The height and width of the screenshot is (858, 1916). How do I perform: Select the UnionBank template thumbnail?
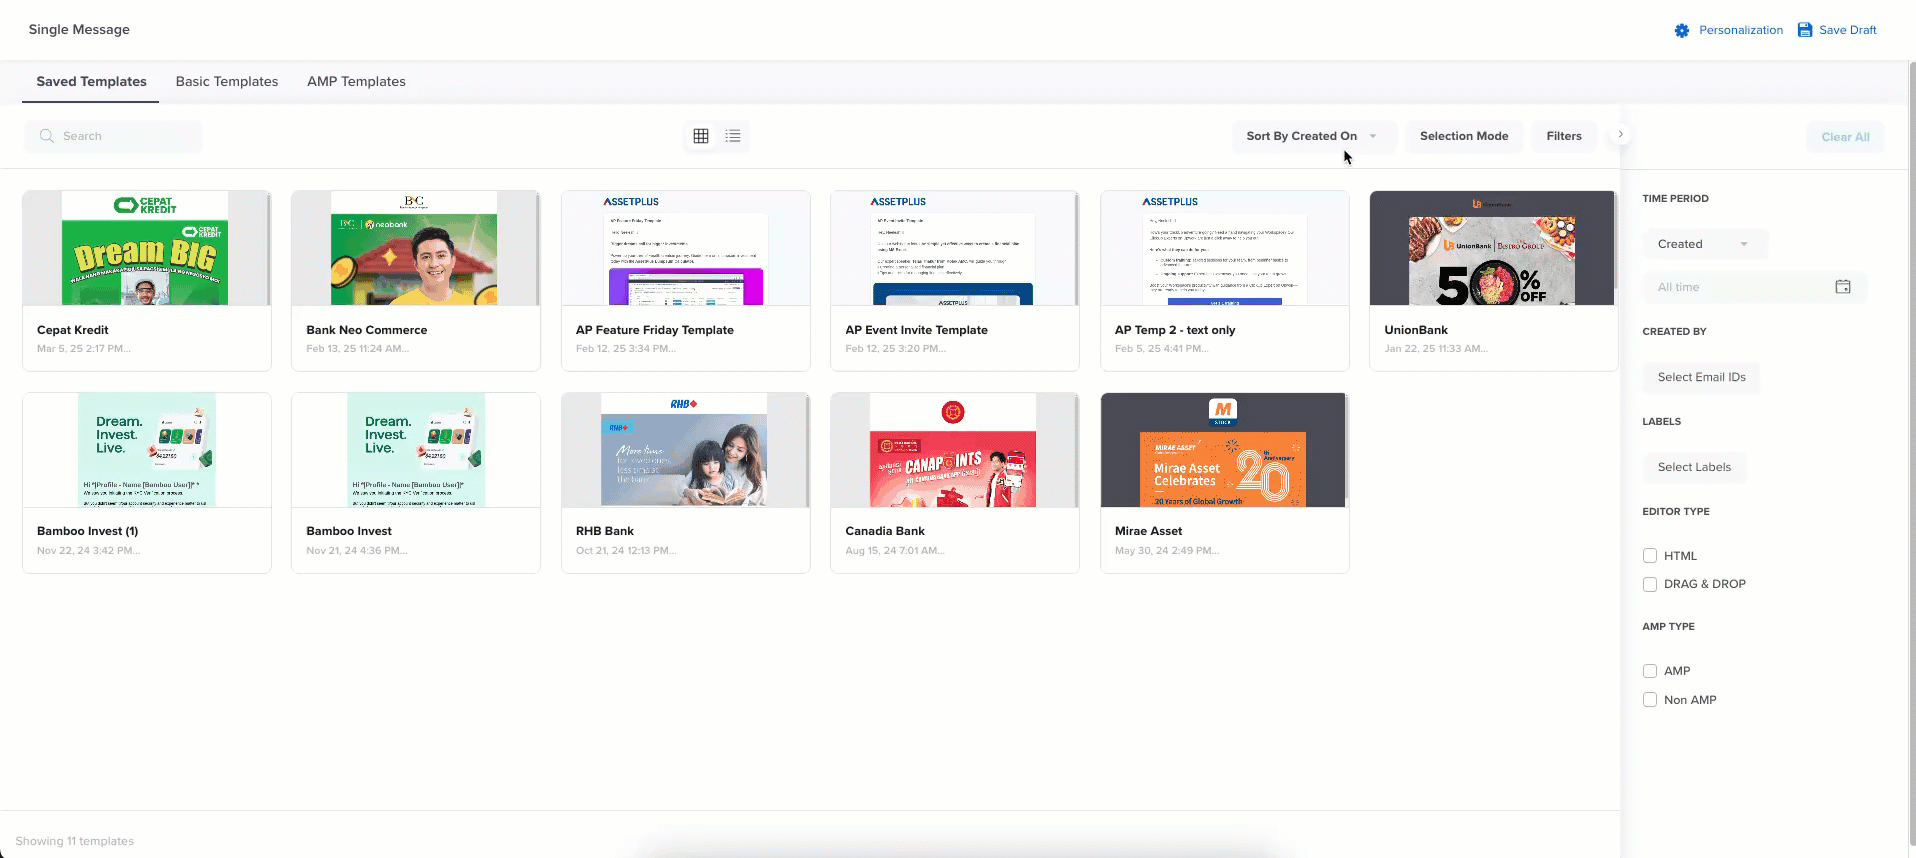point(1493,248)
